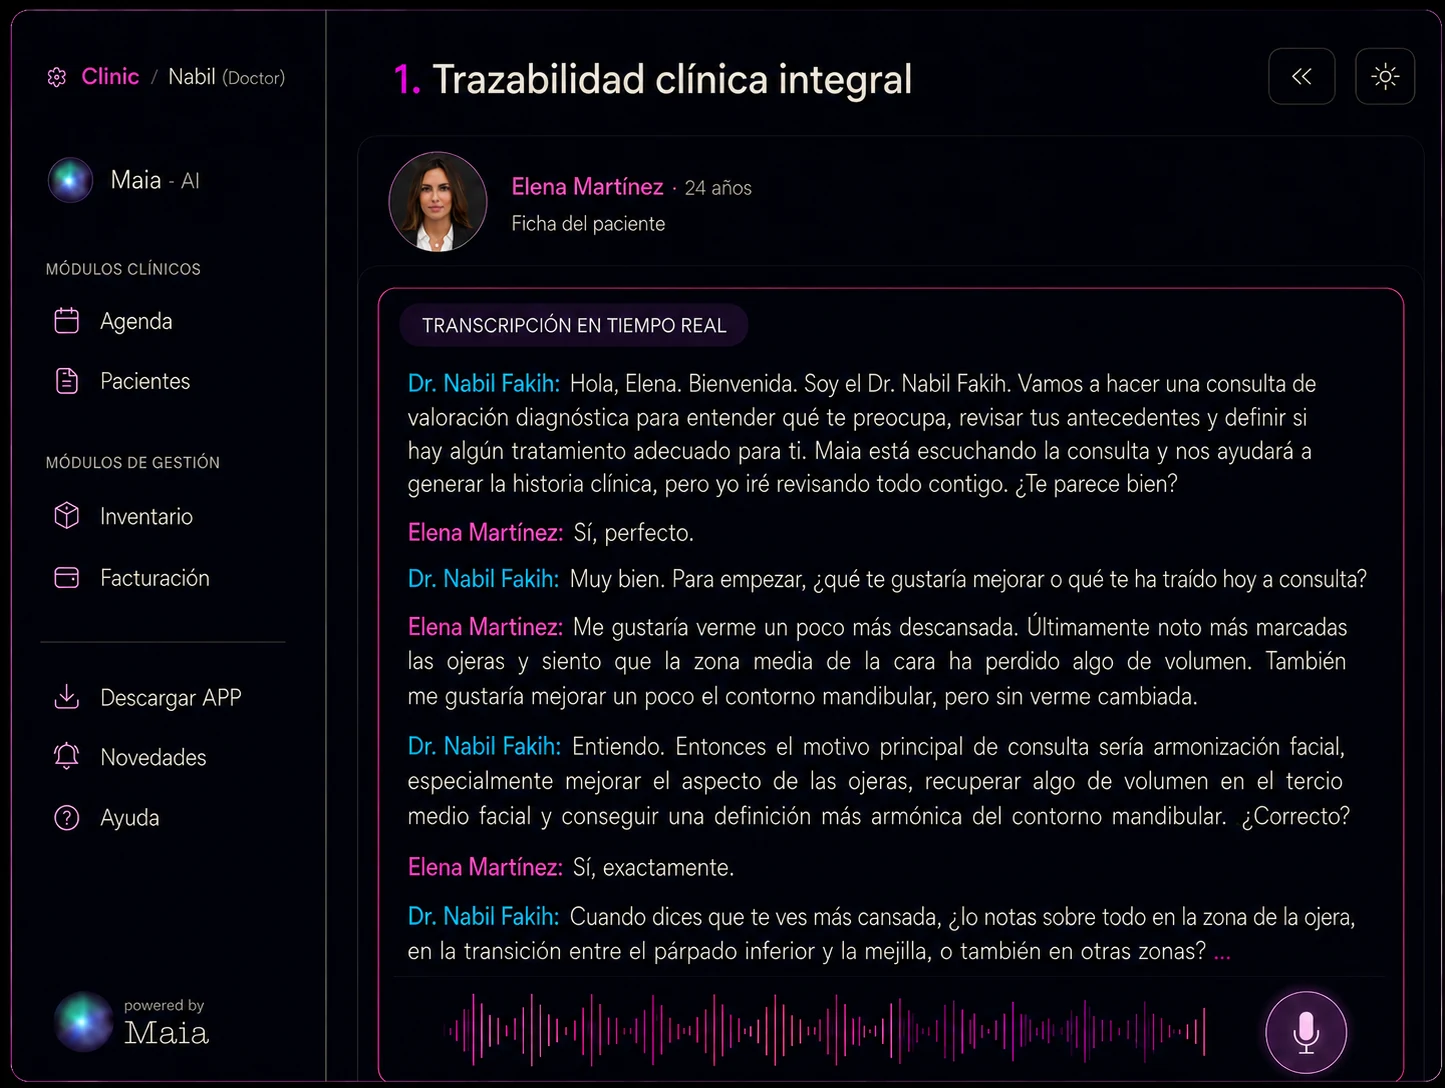
Task: Open the Agenda module
Action: tap(136, 321)
